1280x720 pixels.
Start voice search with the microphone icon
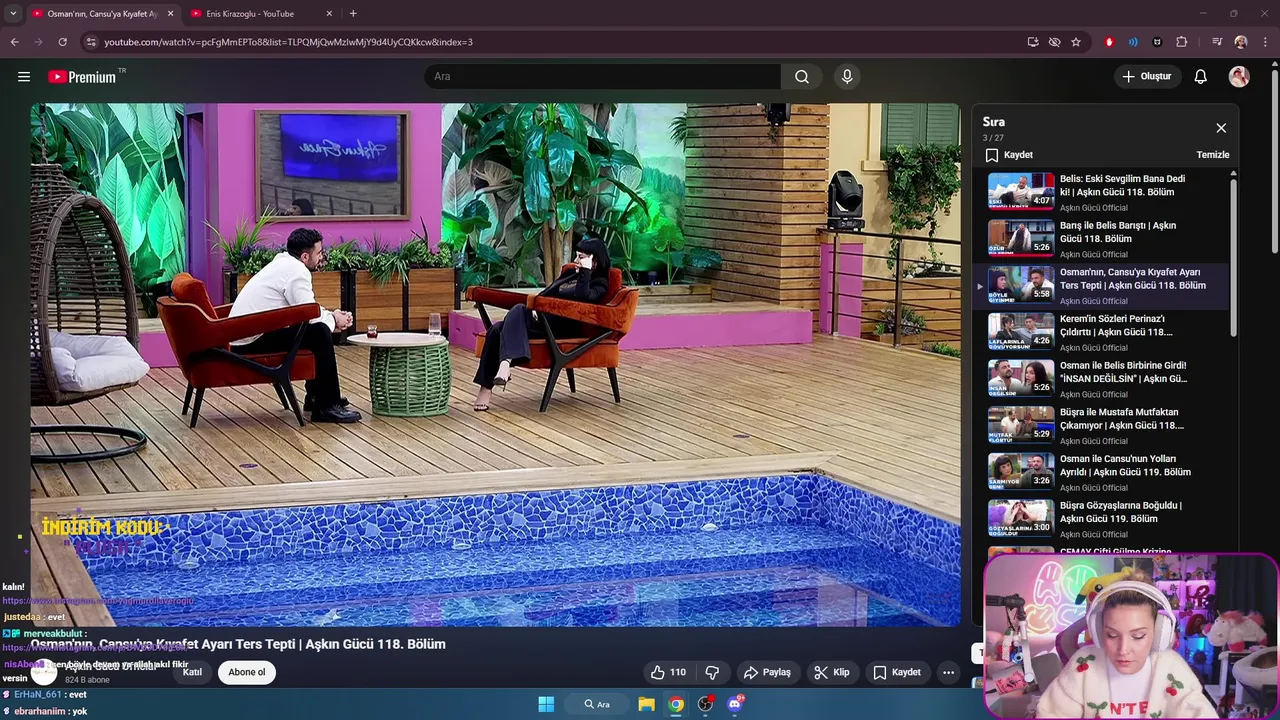click(847, 77)
